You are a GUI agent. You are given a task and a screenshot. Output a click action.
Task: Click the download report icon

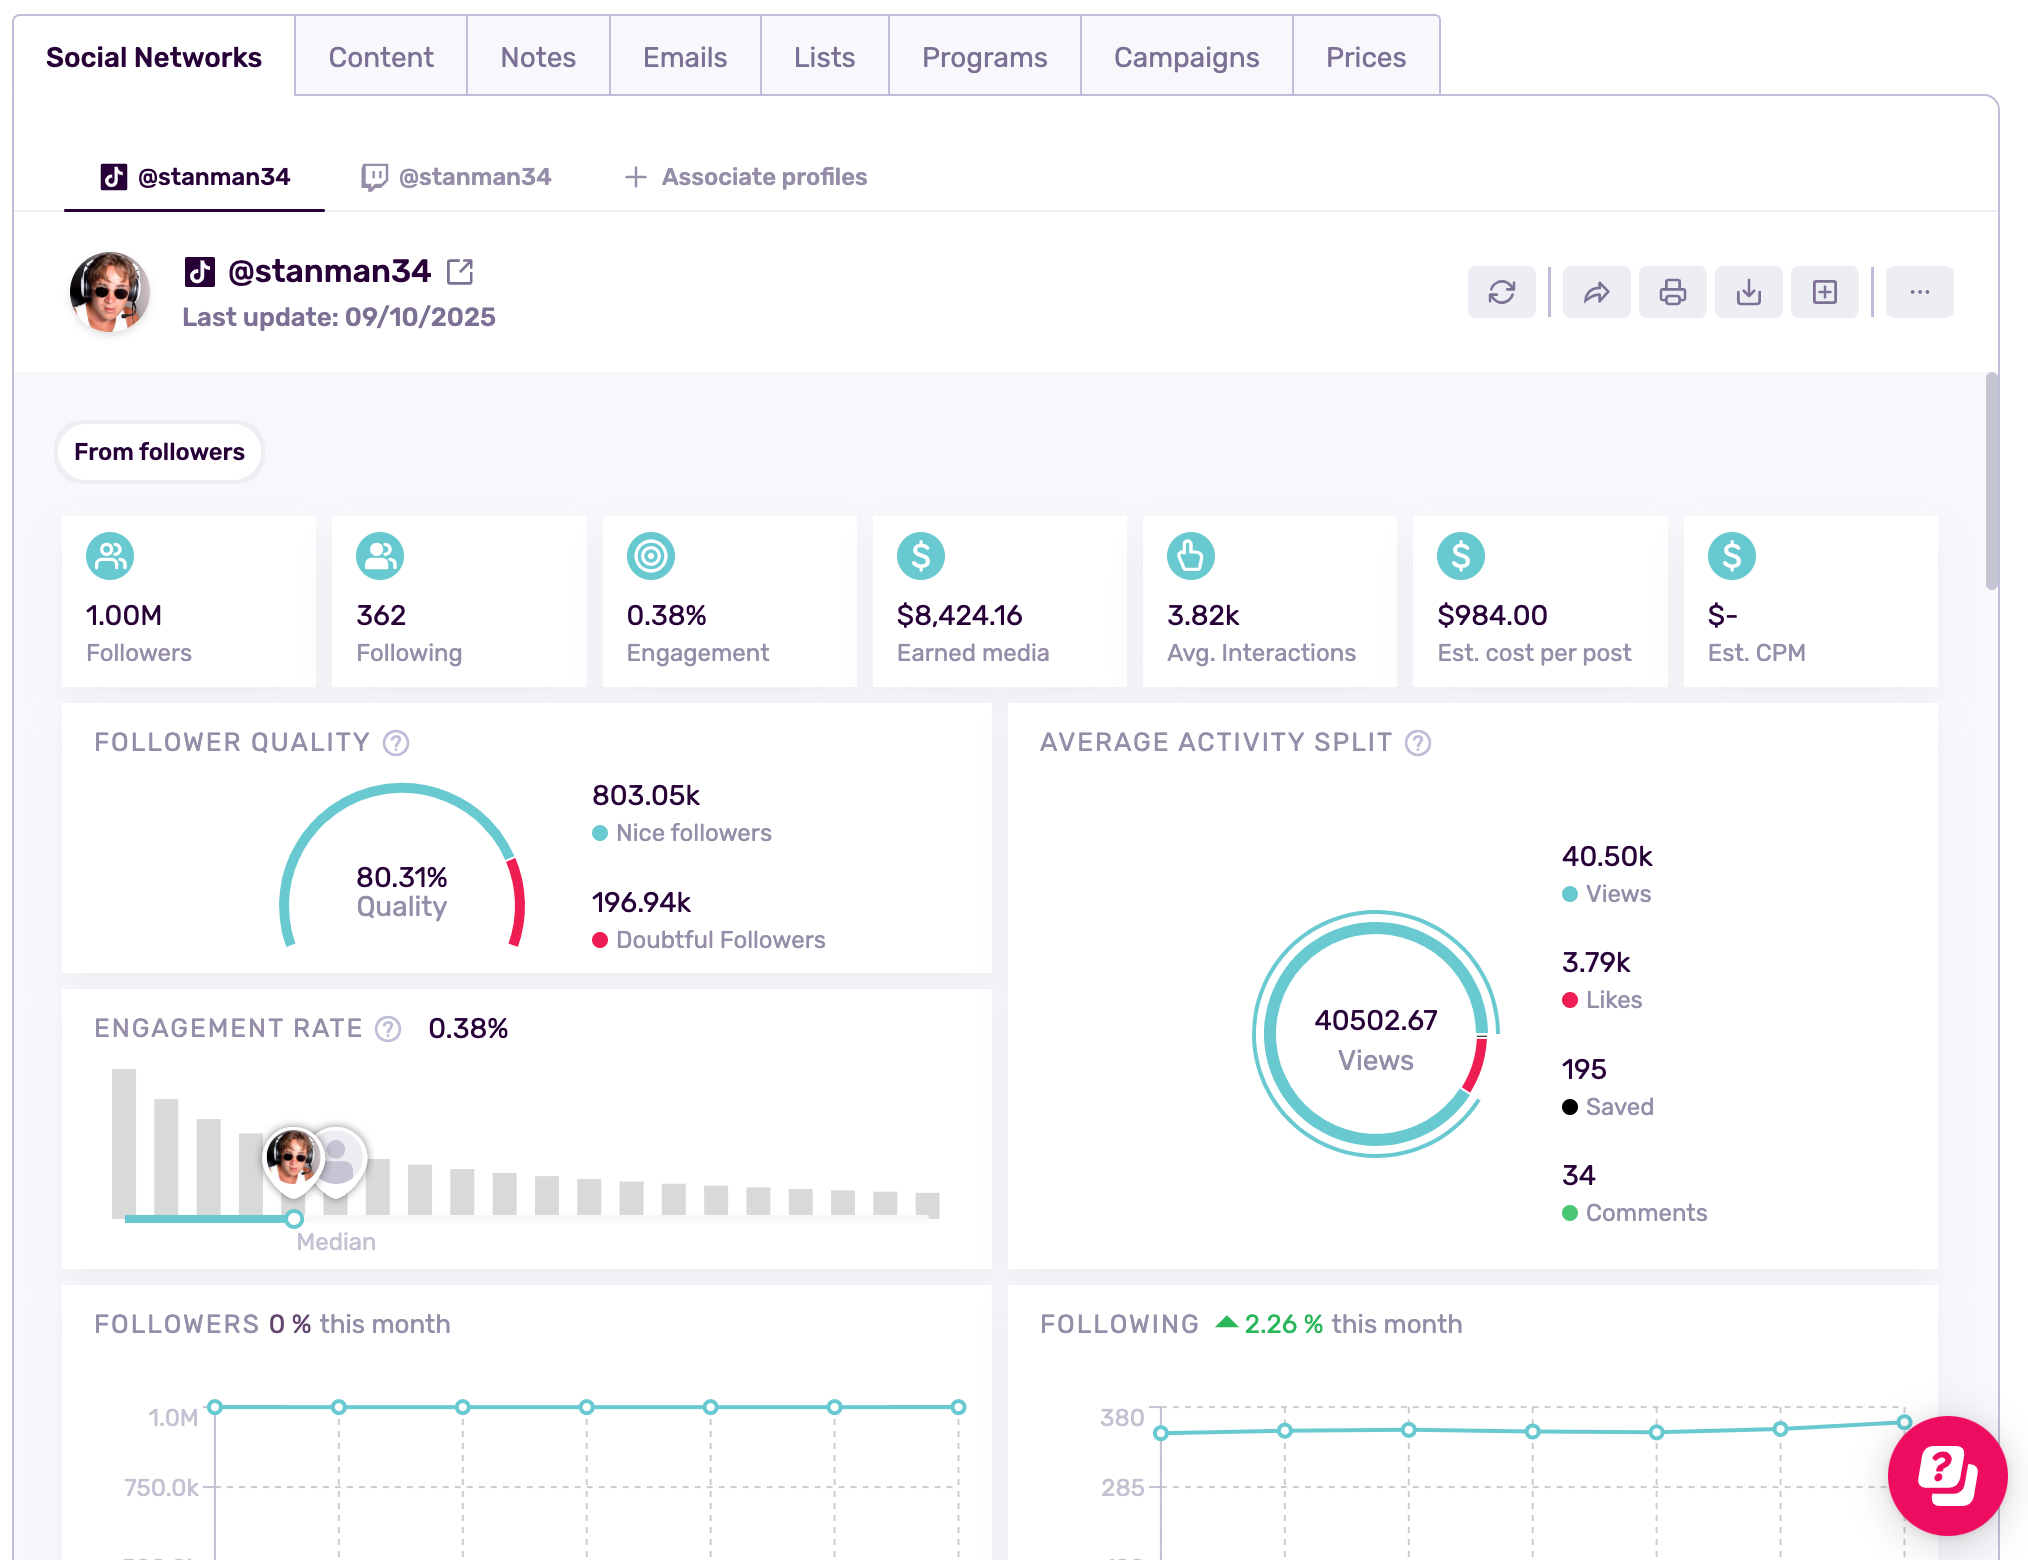point(1748,292)
